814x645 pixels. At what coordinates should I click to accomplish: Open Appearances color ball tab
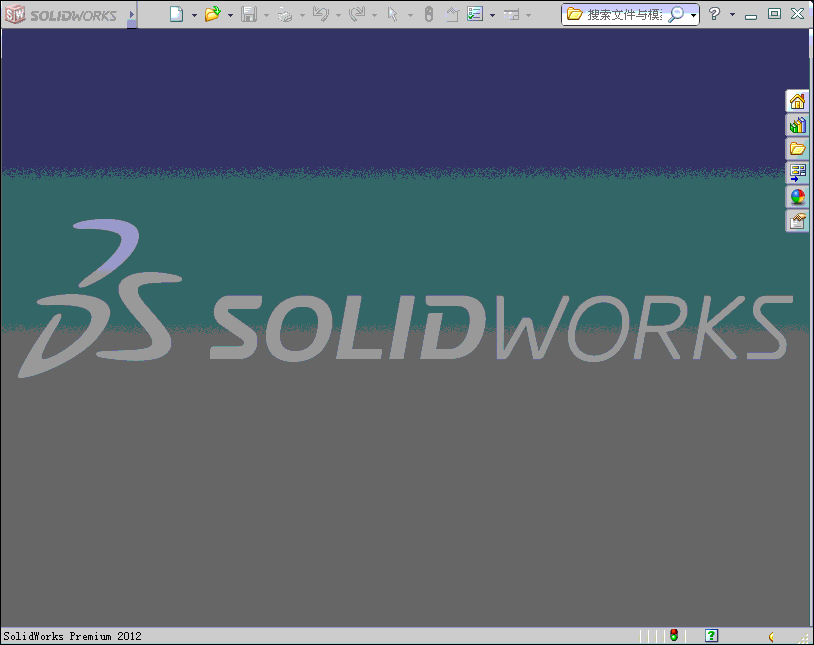[797, 197]
